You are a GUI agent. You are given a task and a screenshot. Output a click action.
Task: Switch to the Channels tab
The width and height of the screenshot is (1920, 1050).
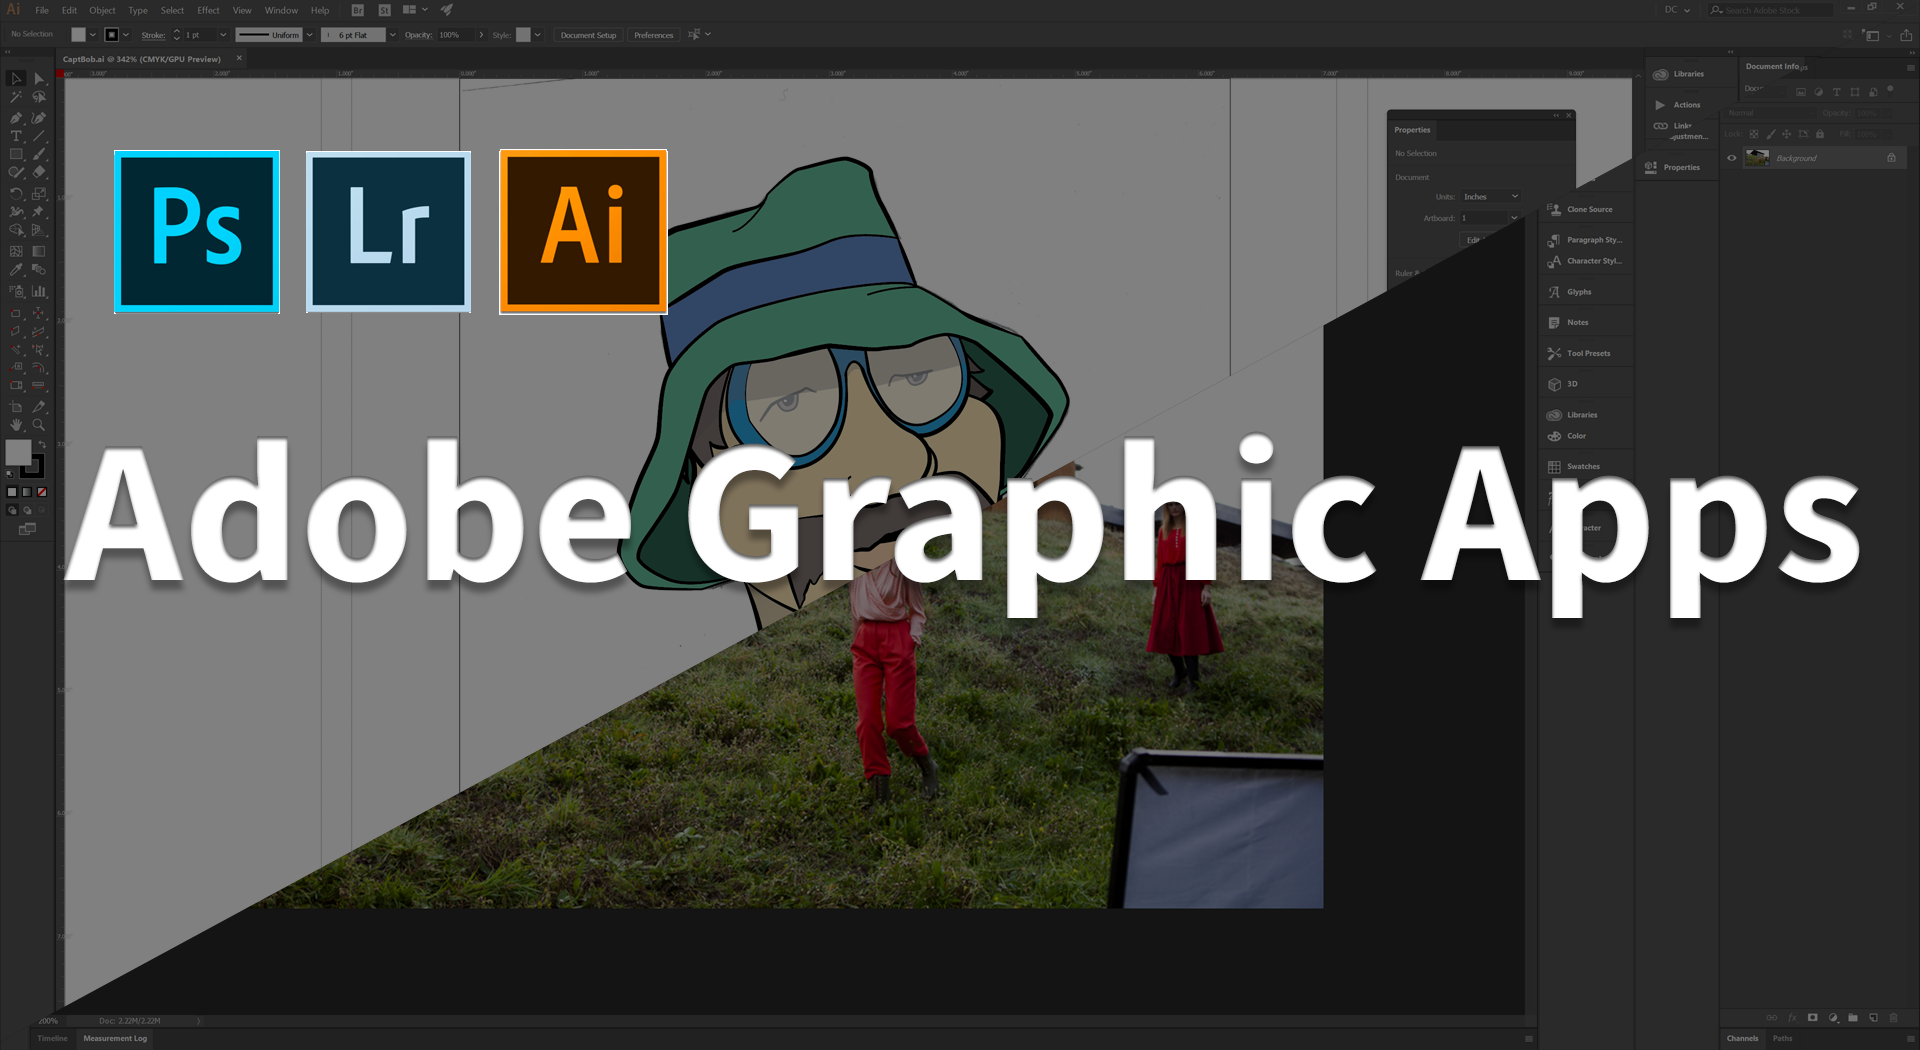1742,1038
